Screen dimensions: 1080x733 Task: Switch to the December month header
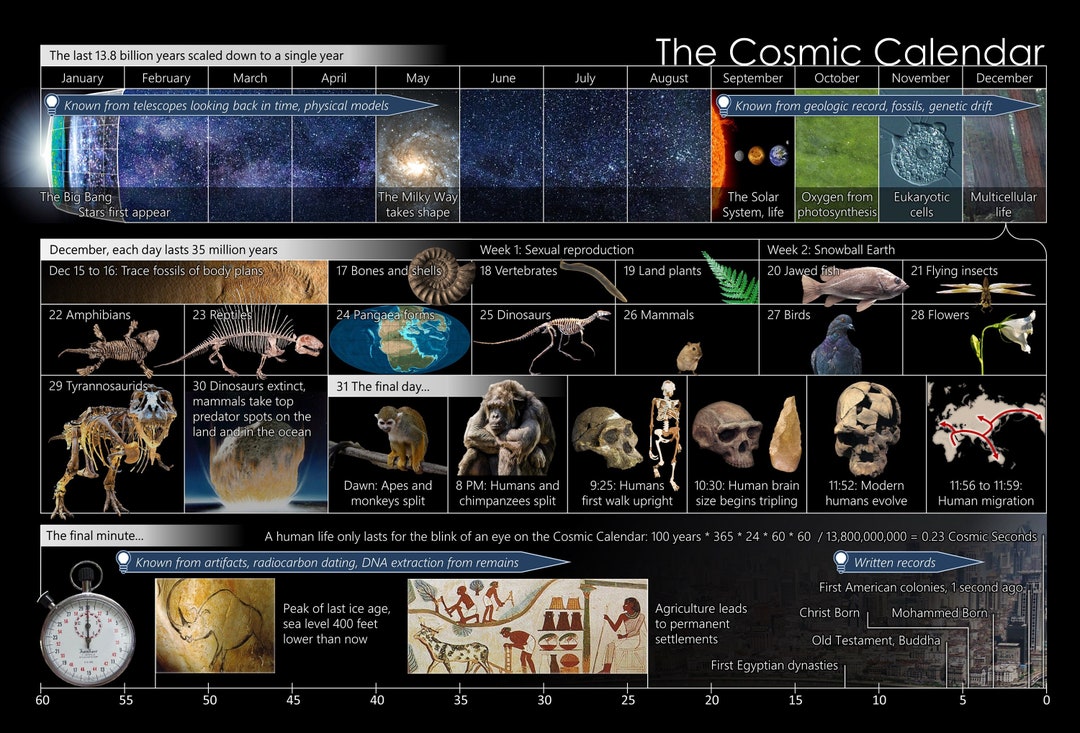click(x=1004, y=77)
